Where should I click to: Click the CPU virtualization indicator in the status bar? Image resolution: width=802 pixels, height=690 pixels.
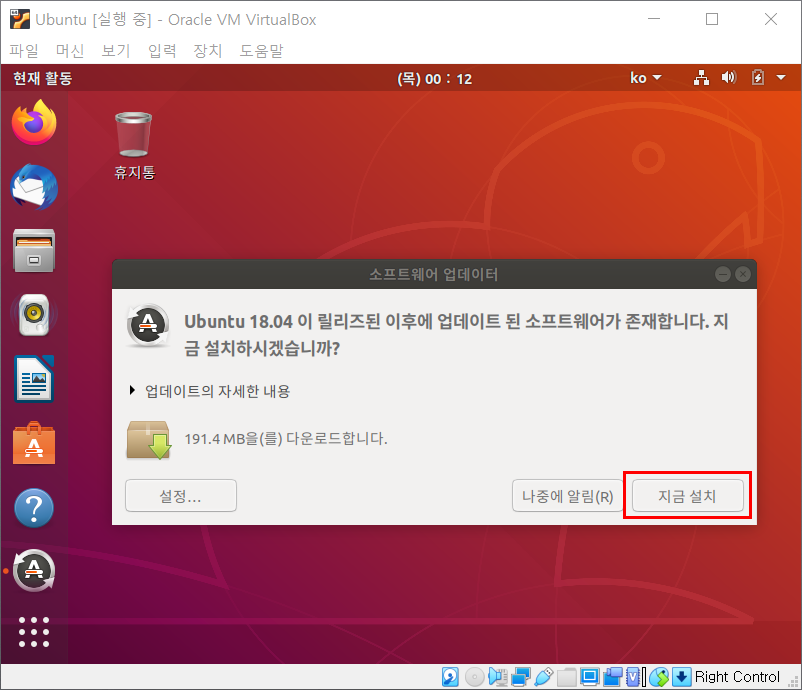point(633,677)
